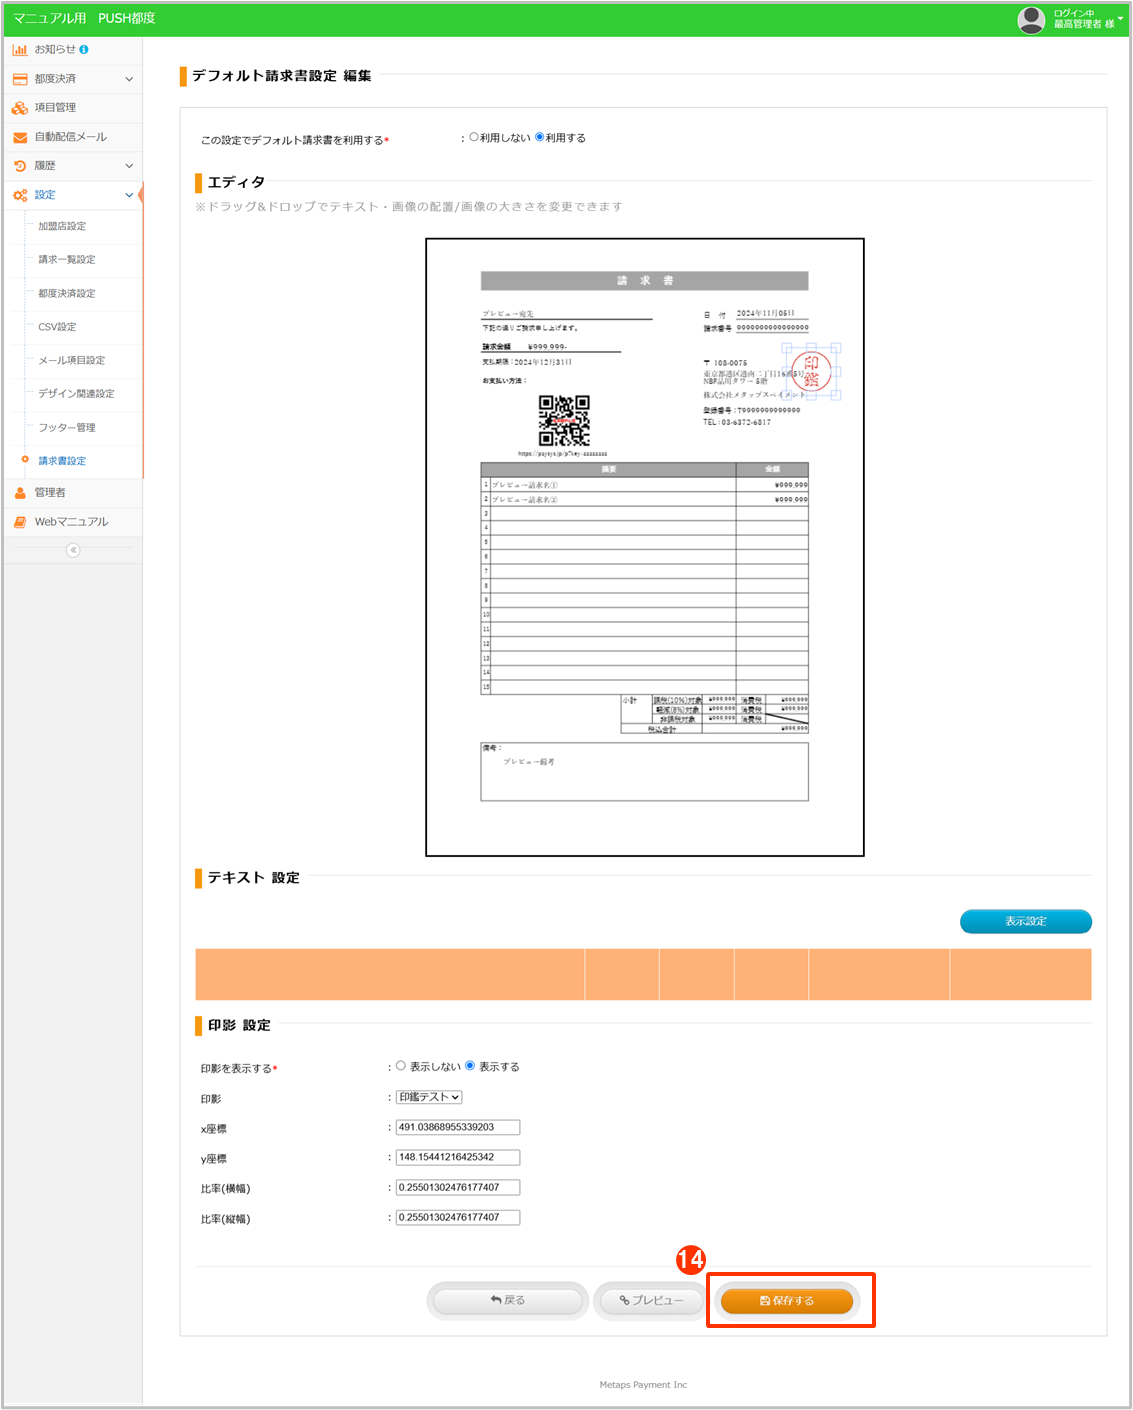The height and width of the screenshot is (1410, 1133).
Task: Select 表示する for seal display
Action: pos(470,1066)
